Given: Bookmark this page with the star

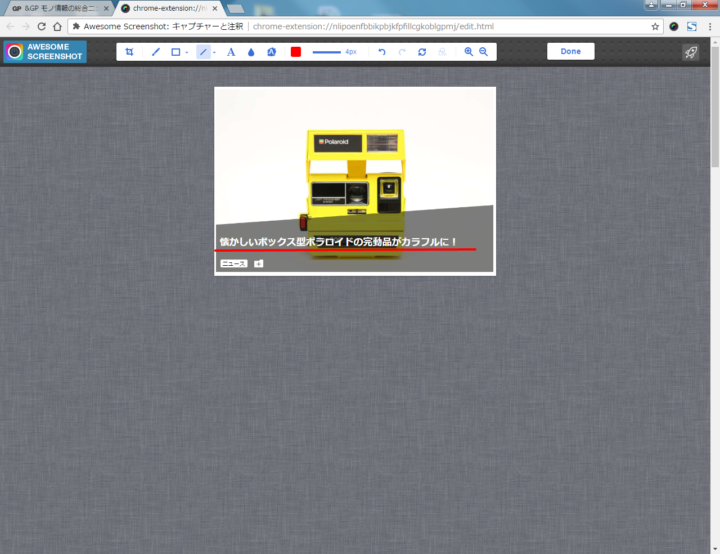Looking at the screenshot, I should coord(655,27).
